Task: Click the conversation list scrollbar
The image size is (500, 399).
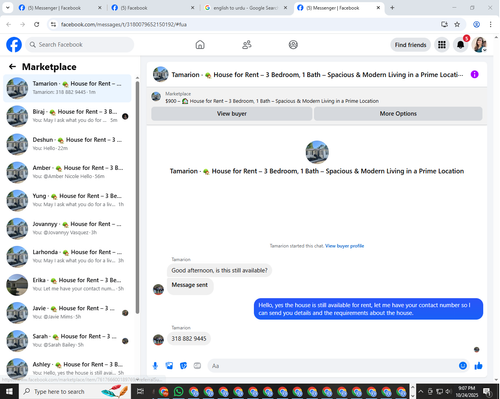Action: click(137, 197)
